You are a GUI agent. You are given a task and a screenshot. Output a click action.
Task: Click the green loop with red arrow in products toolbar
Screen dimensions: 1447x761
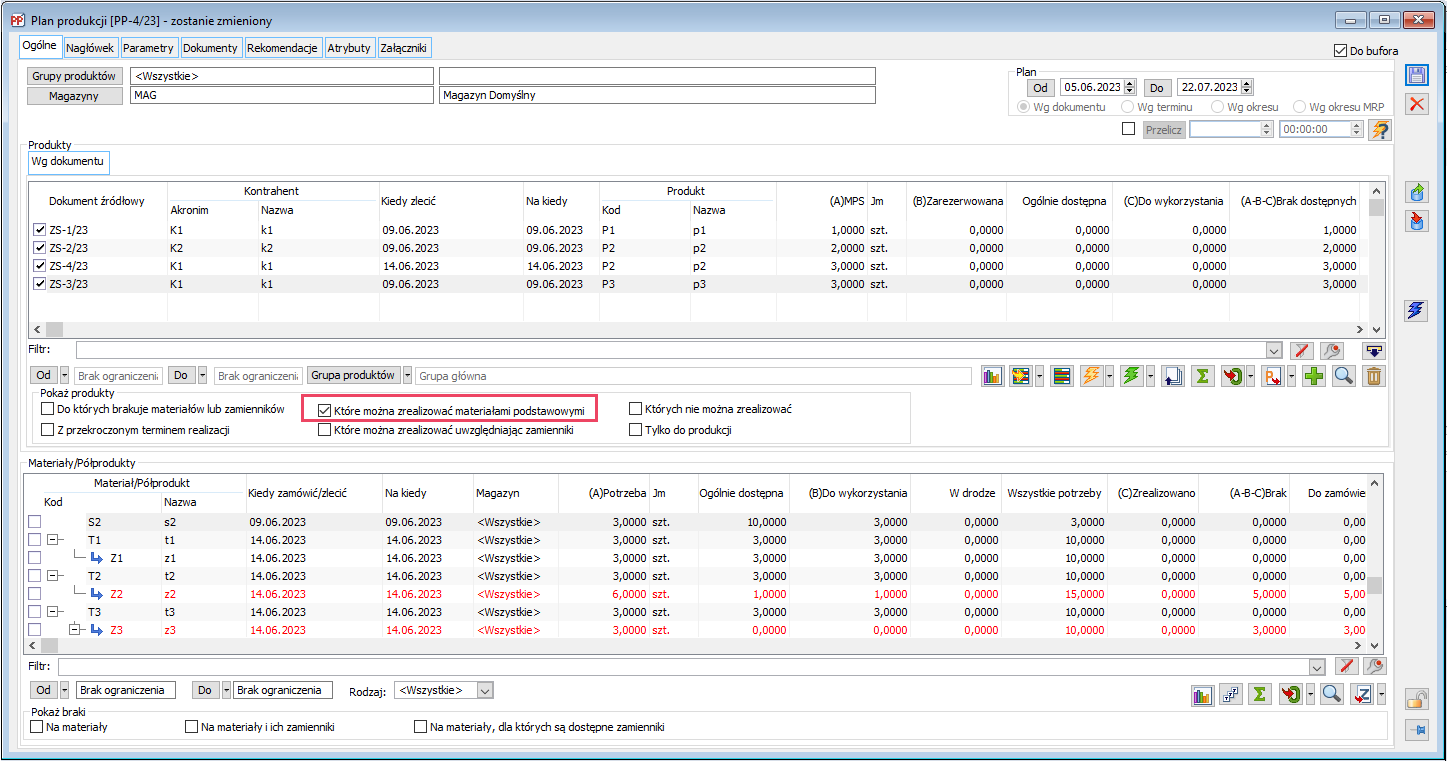1232,376
